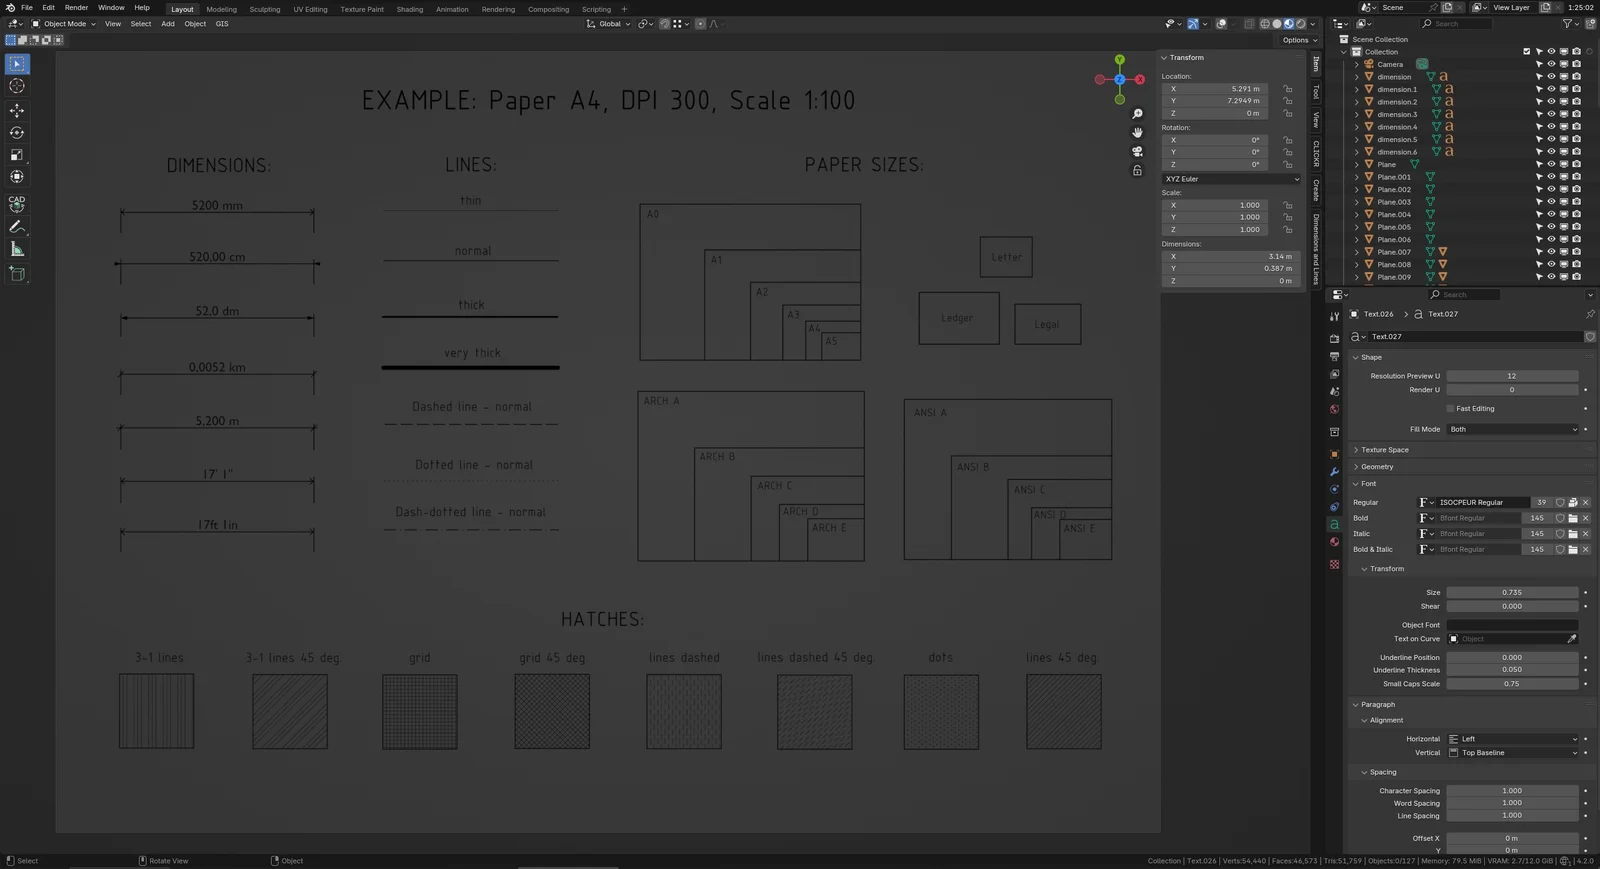Click the pan hand viewport icon
Viewport: 1600px width, 869px height.
pos(1137,132)
